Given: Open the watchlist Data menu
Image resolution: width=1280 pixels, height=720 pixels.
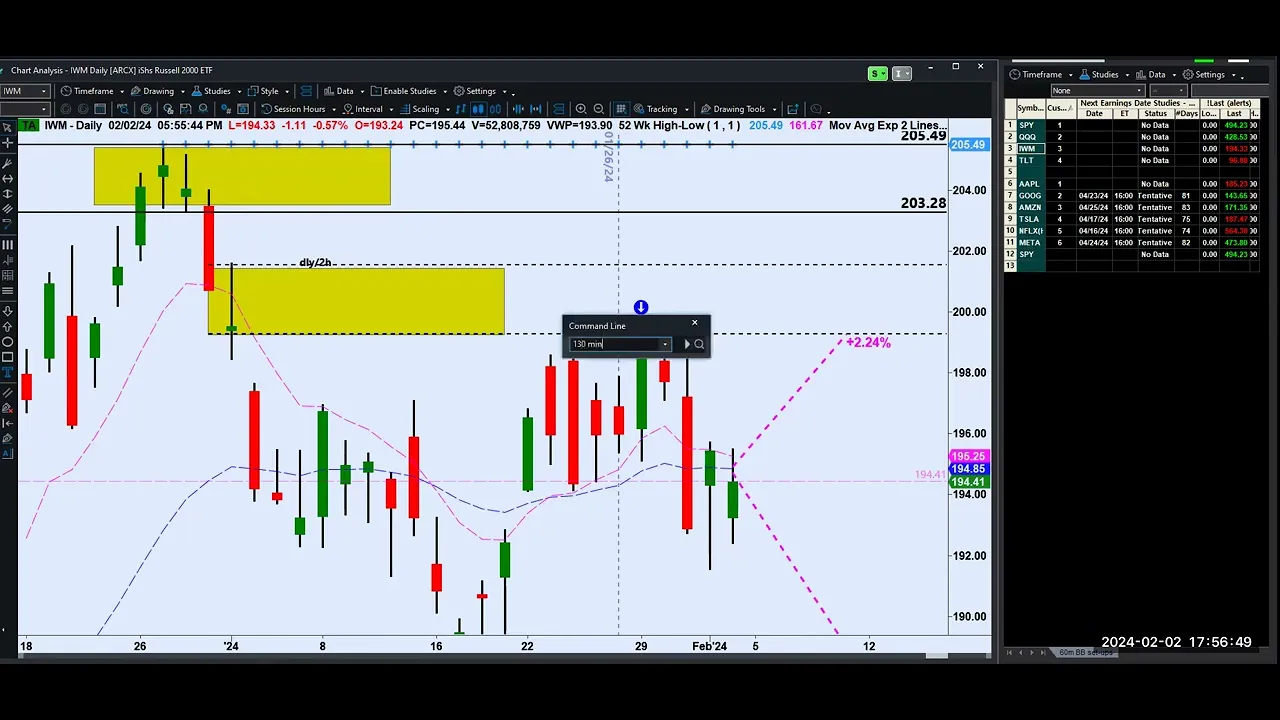Looking at the screenshot, I should click(1157, 74).
